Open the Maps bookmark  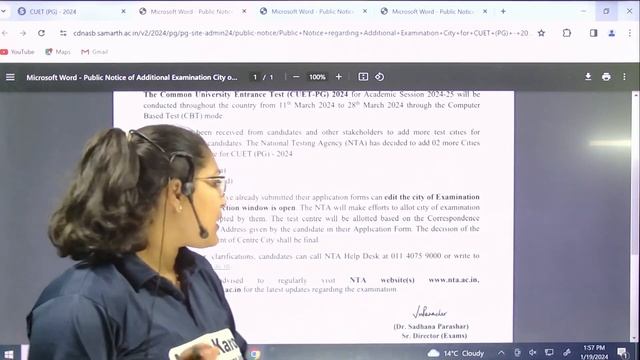pyautogui.click(x=58, y=52)
